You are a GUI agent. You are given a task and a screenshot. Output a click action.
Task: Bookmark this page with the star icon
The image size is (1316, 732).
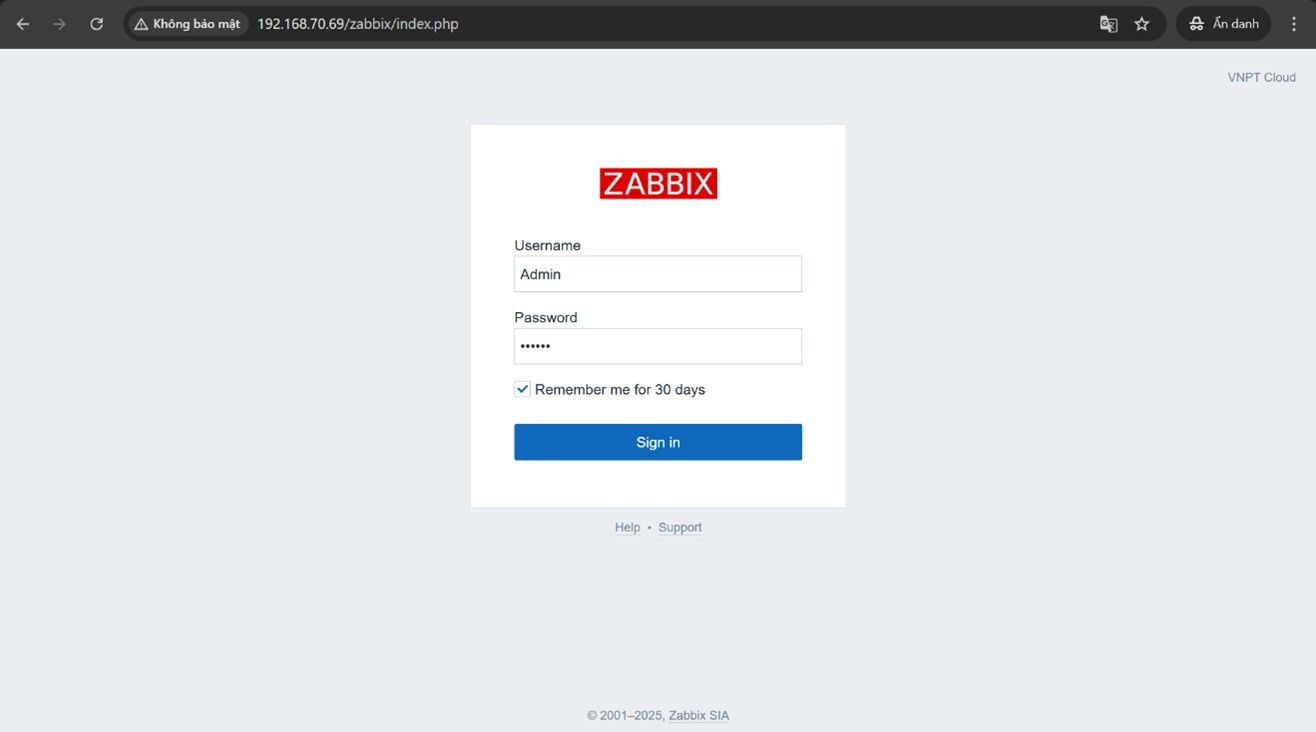click(x=1142, y=24)
